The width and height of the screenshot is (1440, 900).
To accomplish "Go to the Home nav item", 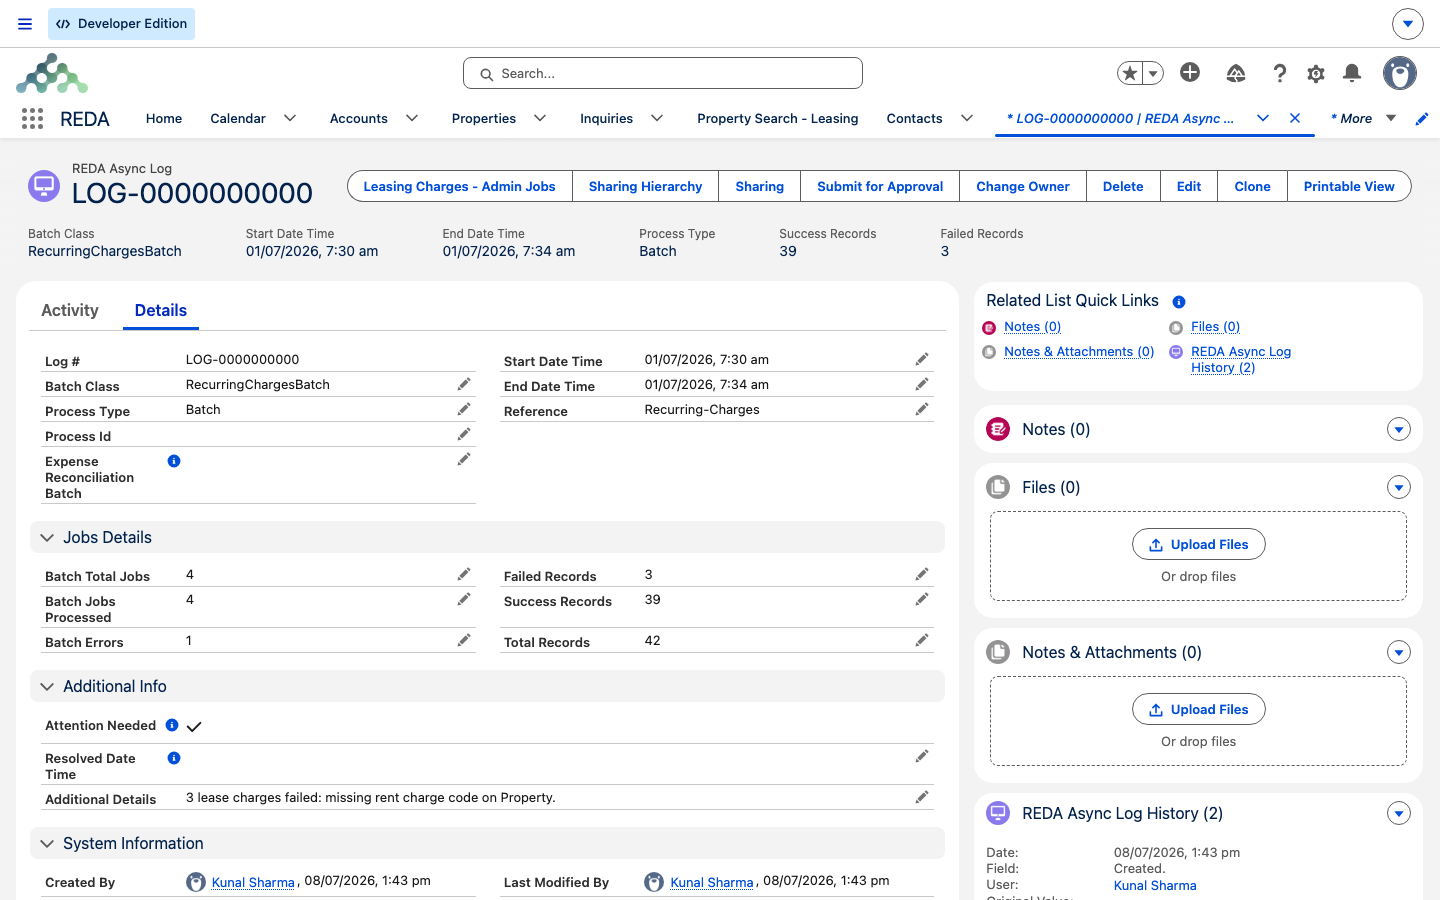I will (x=164, y=119).
